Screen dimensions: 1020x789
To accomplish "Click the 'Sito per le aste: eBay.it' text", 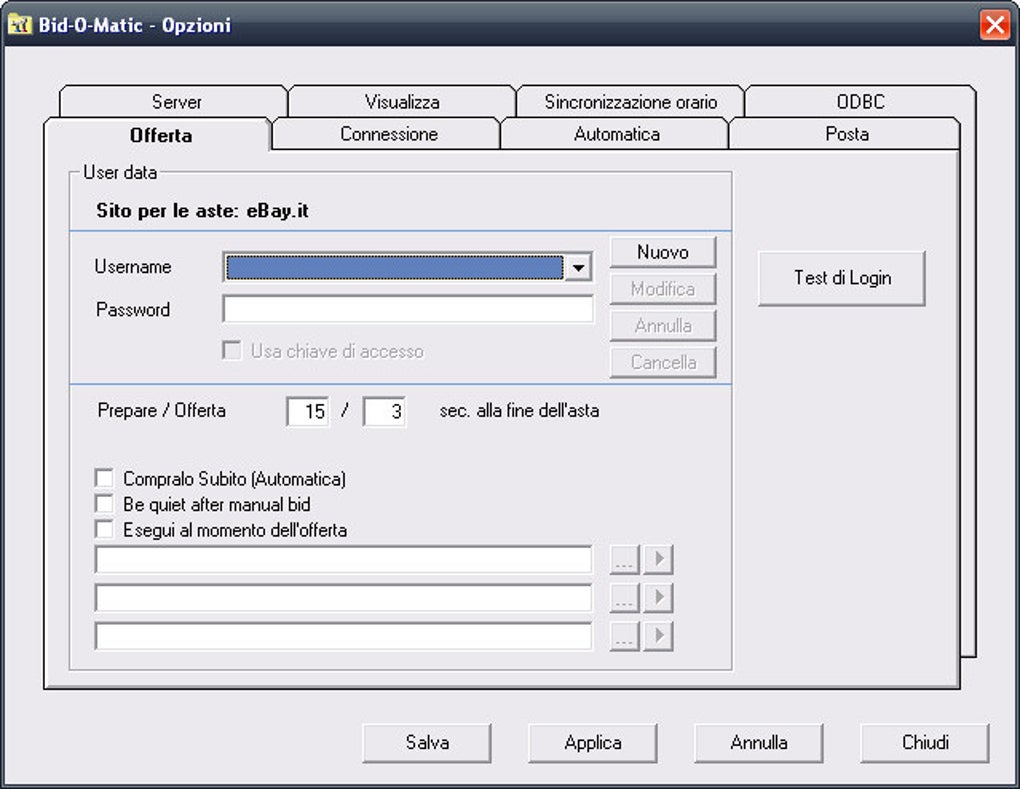I will [x=202, y=211].
